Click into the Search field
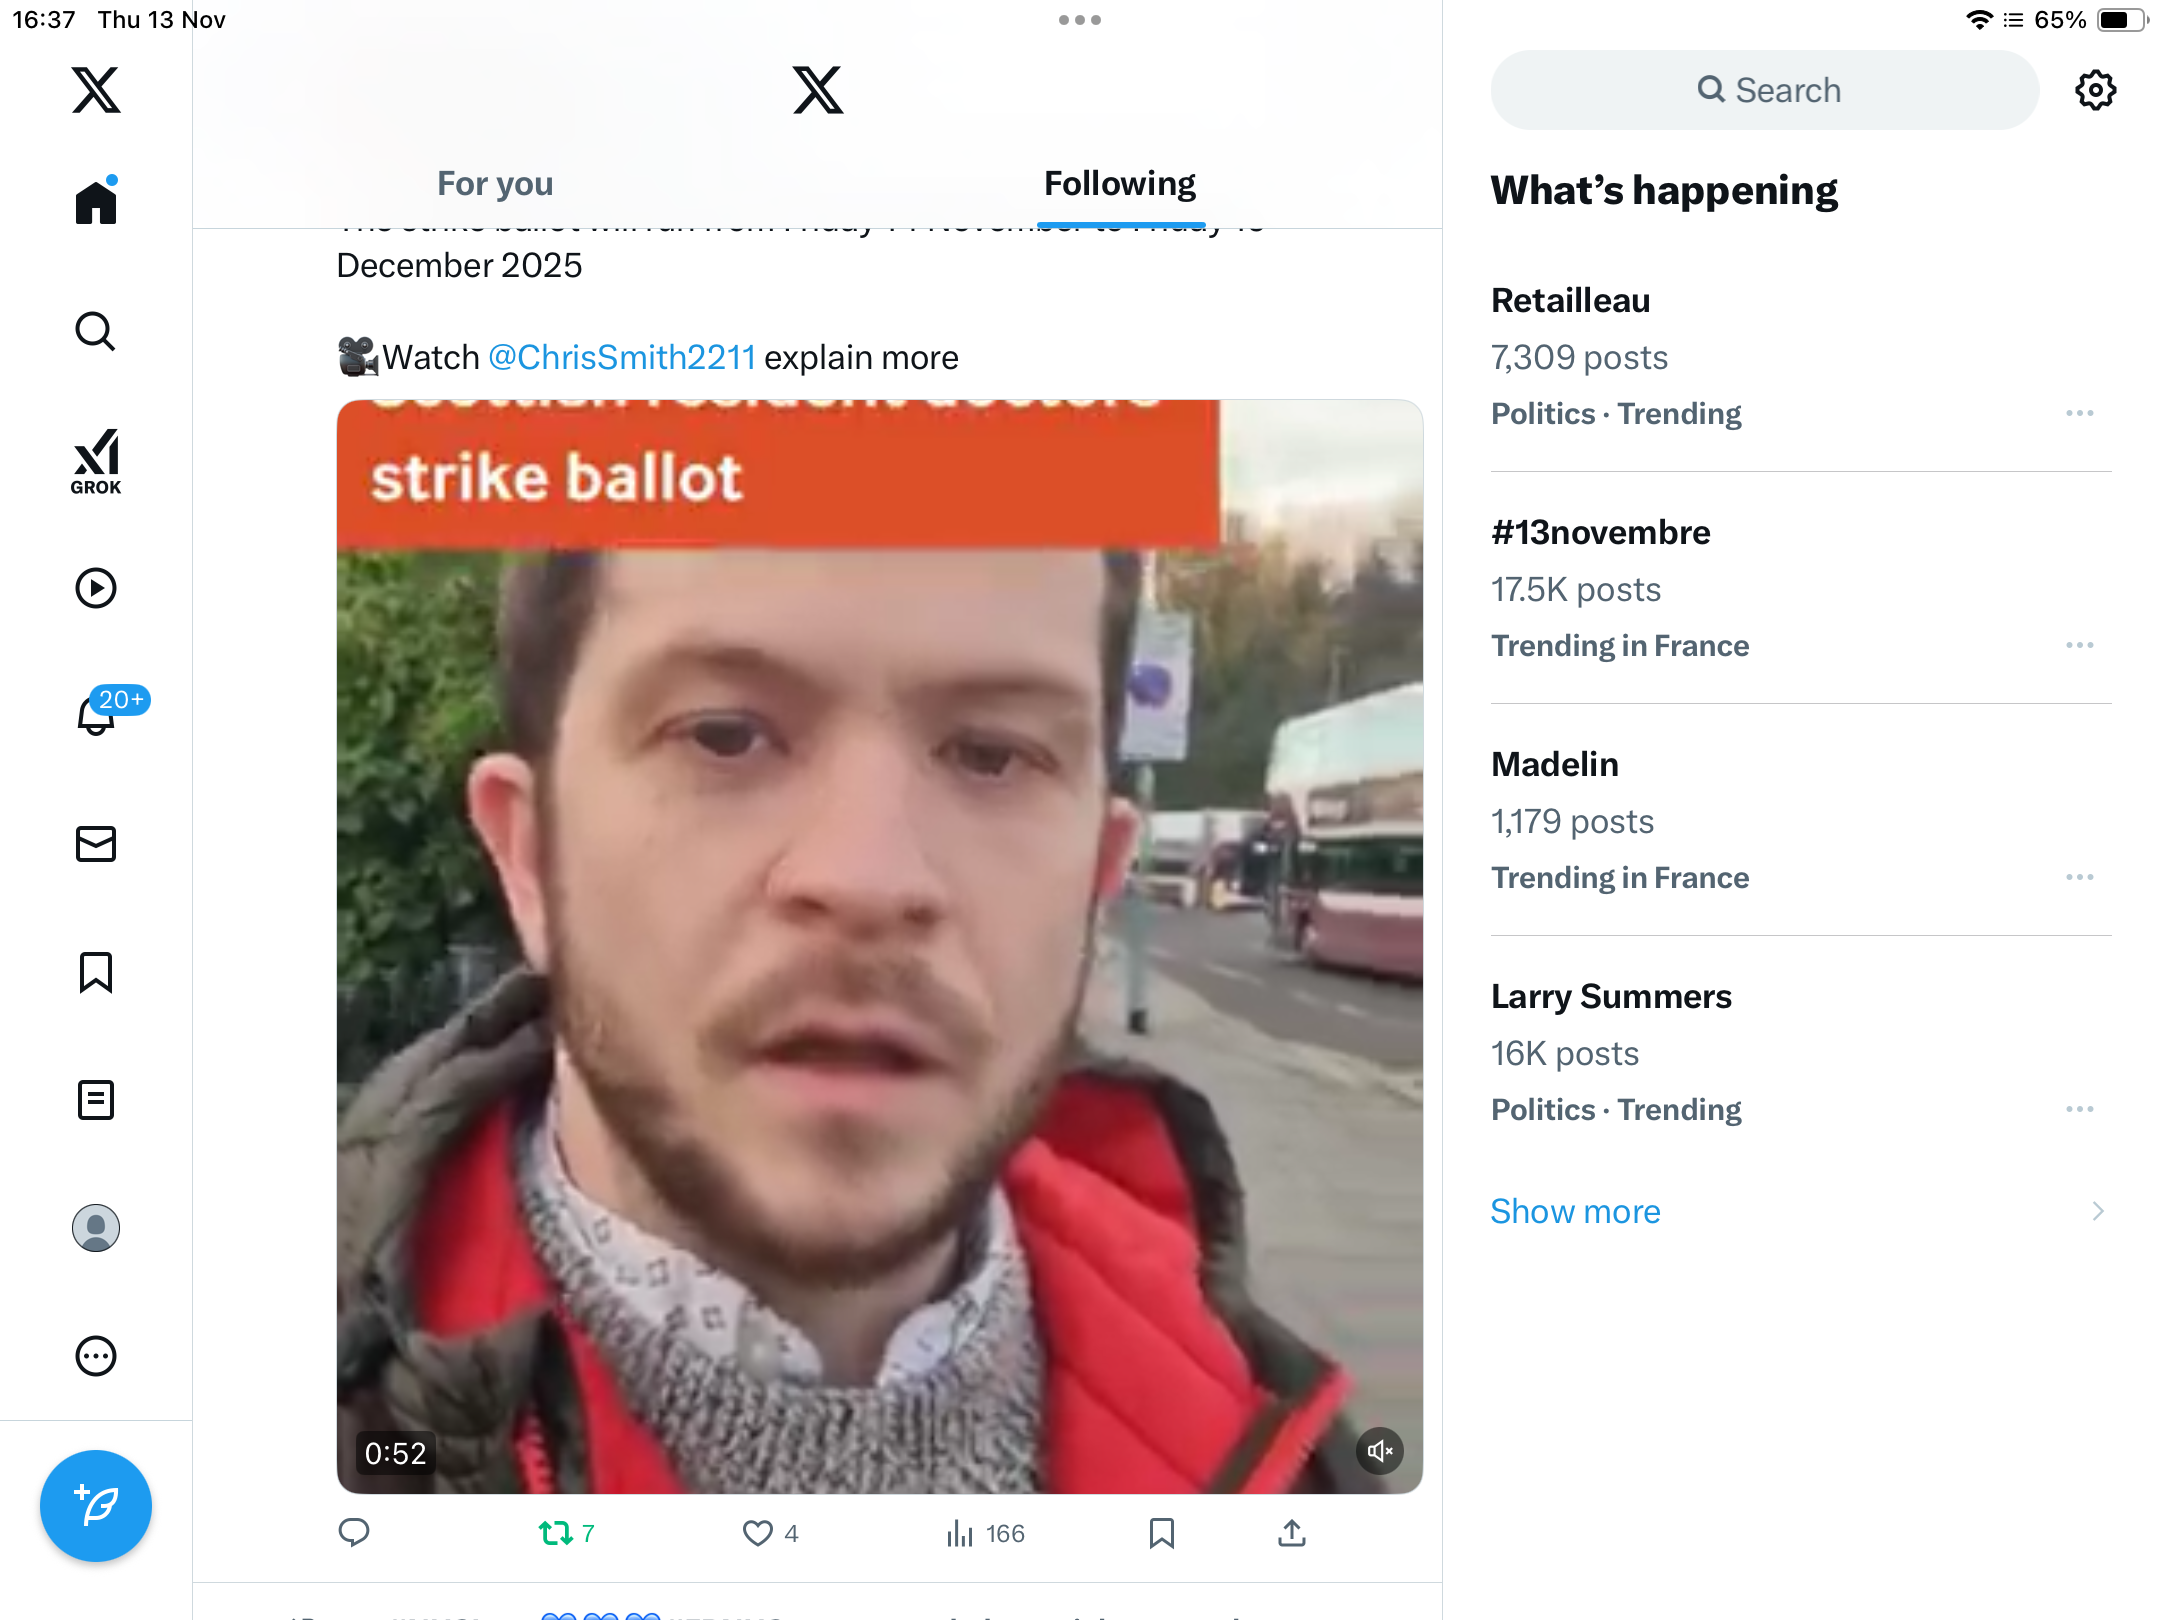This screenshot has width=2160, height=1620. [x=1765, y=90]
